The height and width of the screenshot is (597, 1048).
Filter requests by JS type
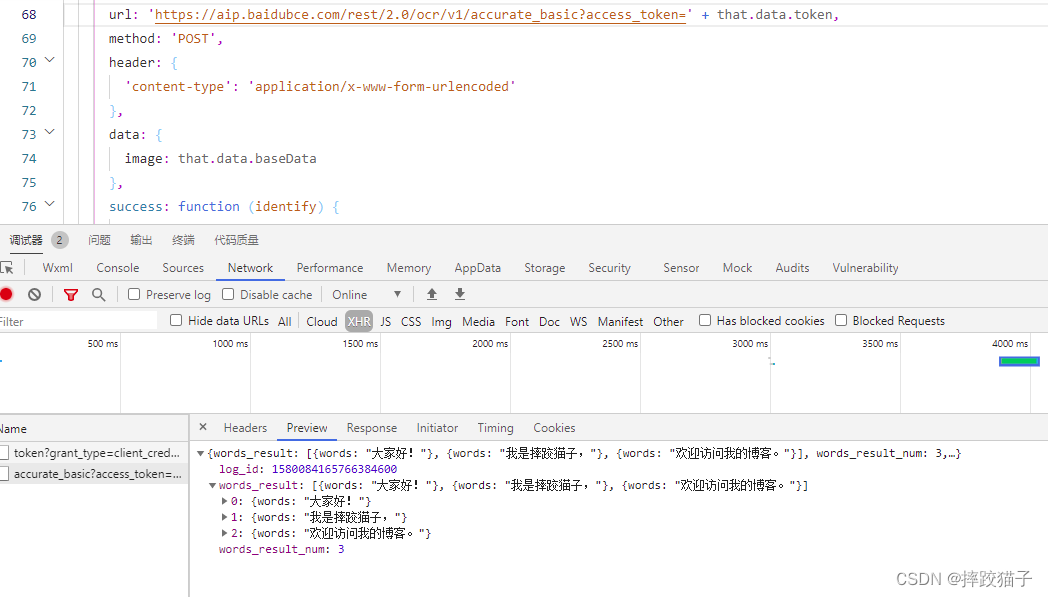click(386, 322)
